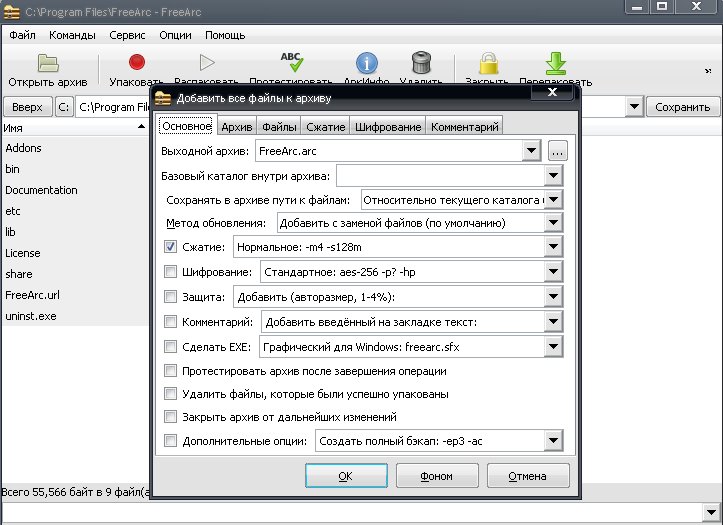Enable the Шифрование checkbox

click(170, 271)
